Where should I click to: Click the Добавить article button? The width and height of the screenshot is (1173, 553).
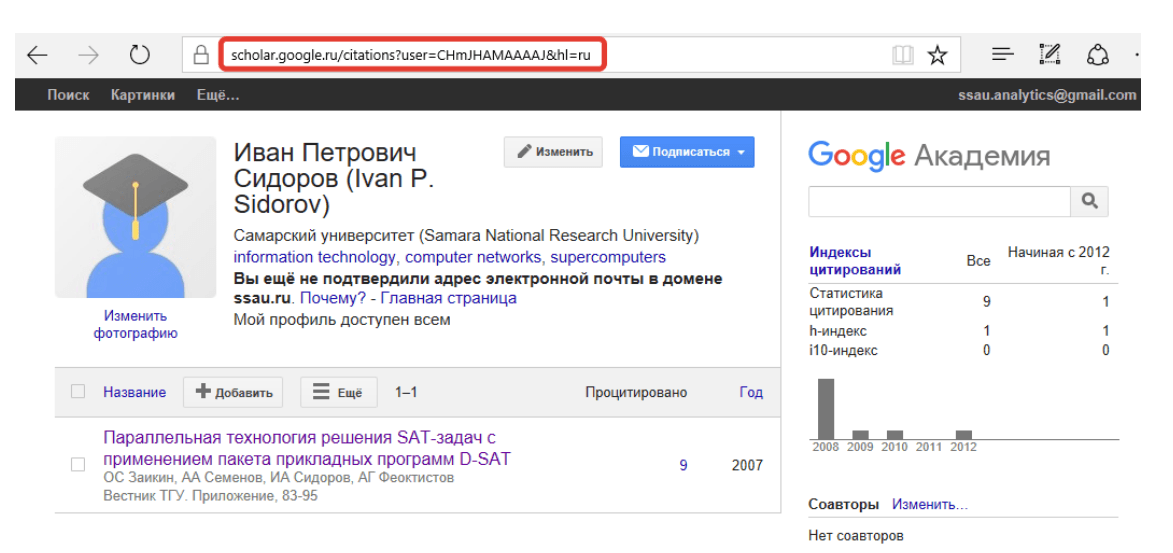pyautogui.click(x=233, y=392)
